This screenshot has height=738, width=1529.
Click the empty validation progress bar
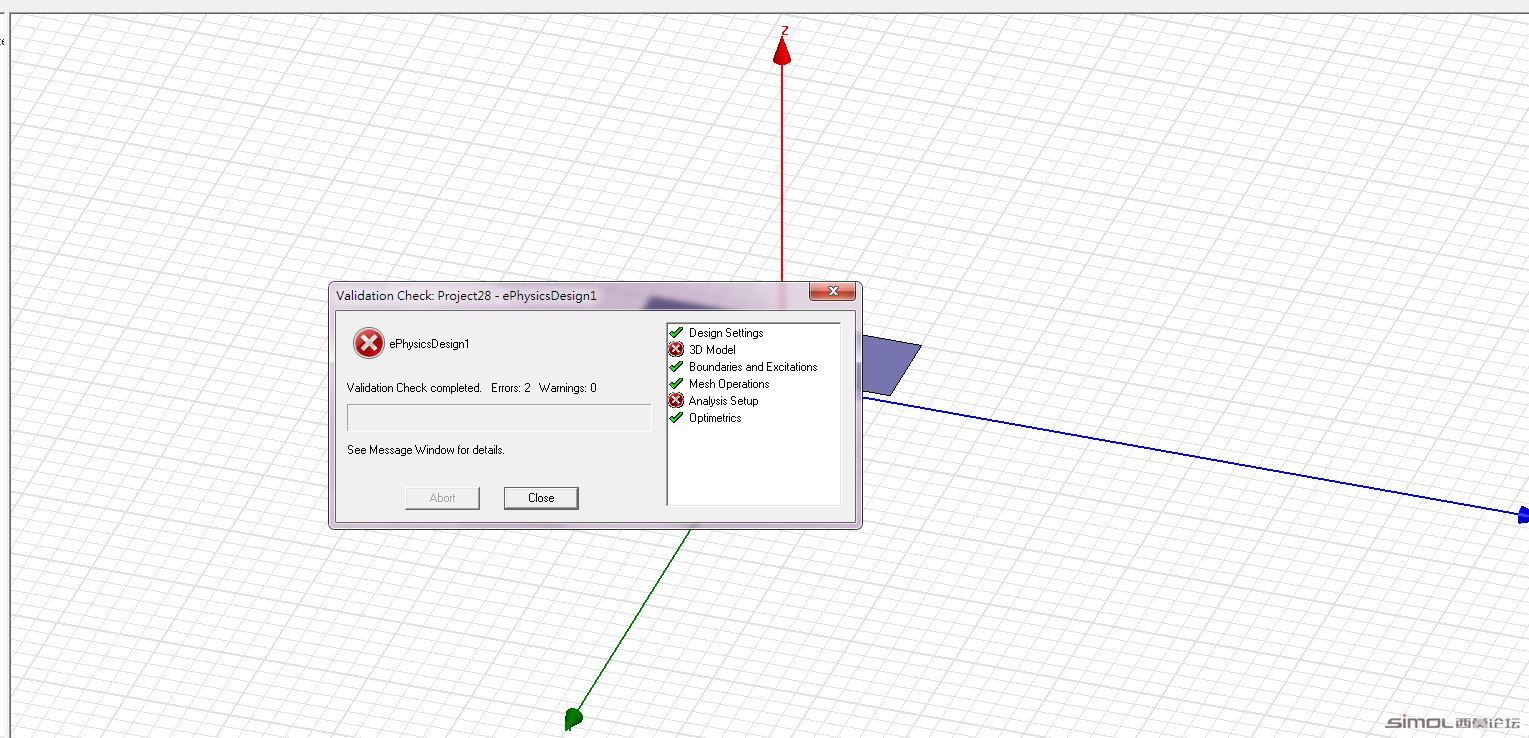tap(499, 418)
